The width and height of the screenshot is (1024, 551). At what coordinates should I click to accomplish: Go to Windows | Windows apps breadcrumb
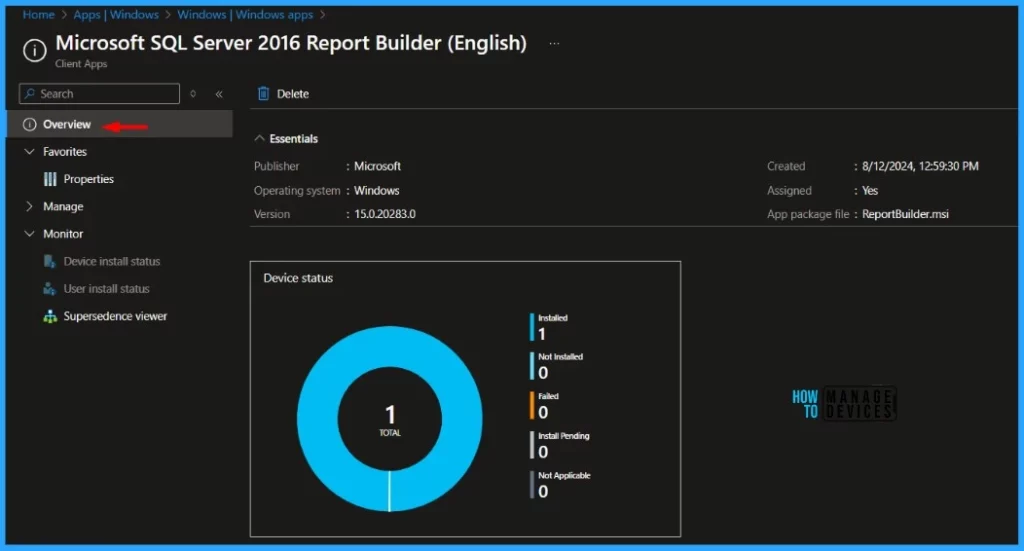tap(245, 14)
